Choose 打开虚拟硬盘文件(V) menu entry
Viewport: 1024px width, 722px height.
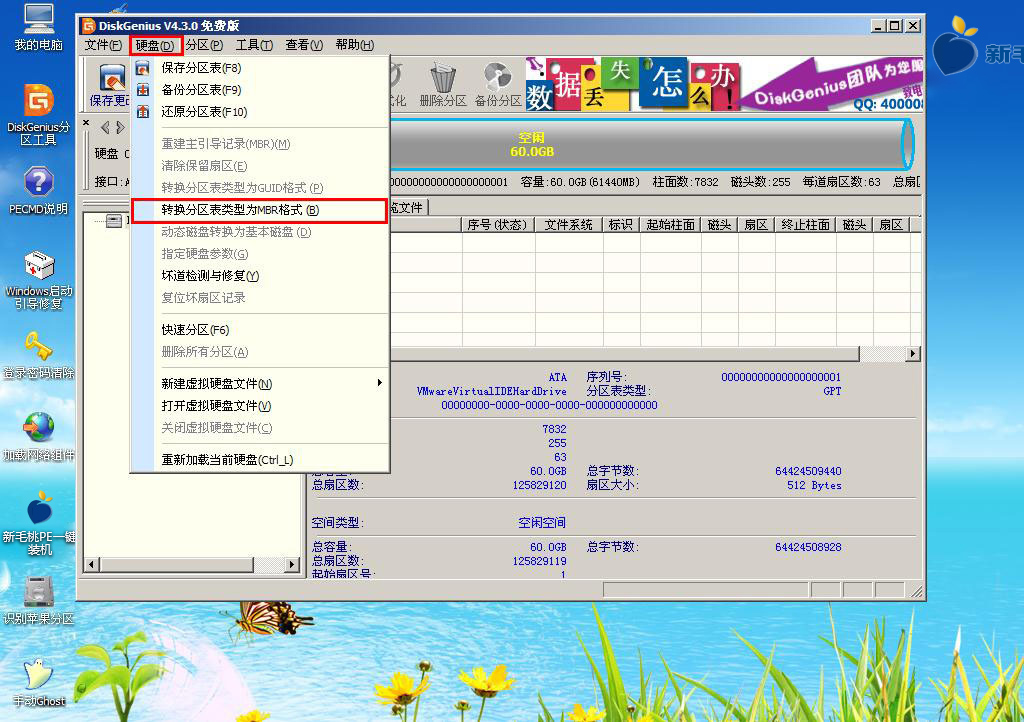260,405
